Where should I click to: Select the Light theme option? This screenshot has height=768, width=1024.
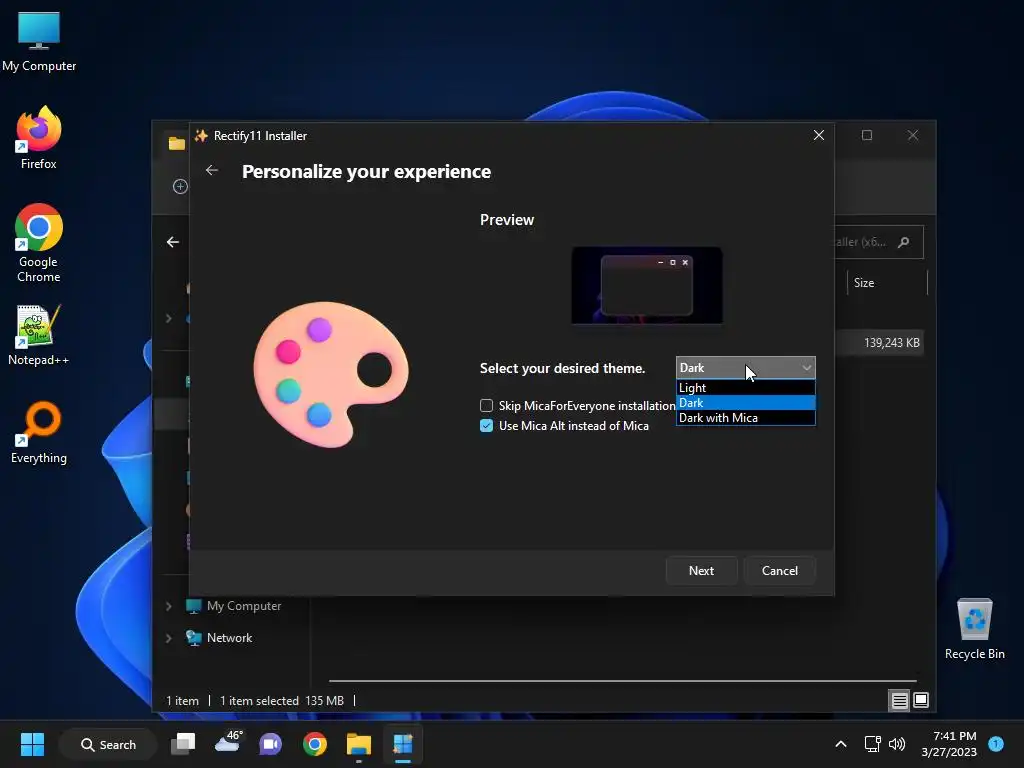coord(745,387)
